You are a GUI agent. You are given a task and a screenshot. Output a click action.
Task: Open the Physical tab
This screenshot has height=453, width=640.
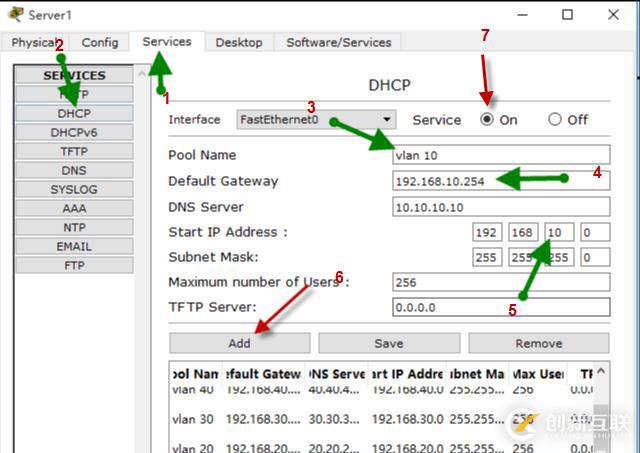pos(35,42)
